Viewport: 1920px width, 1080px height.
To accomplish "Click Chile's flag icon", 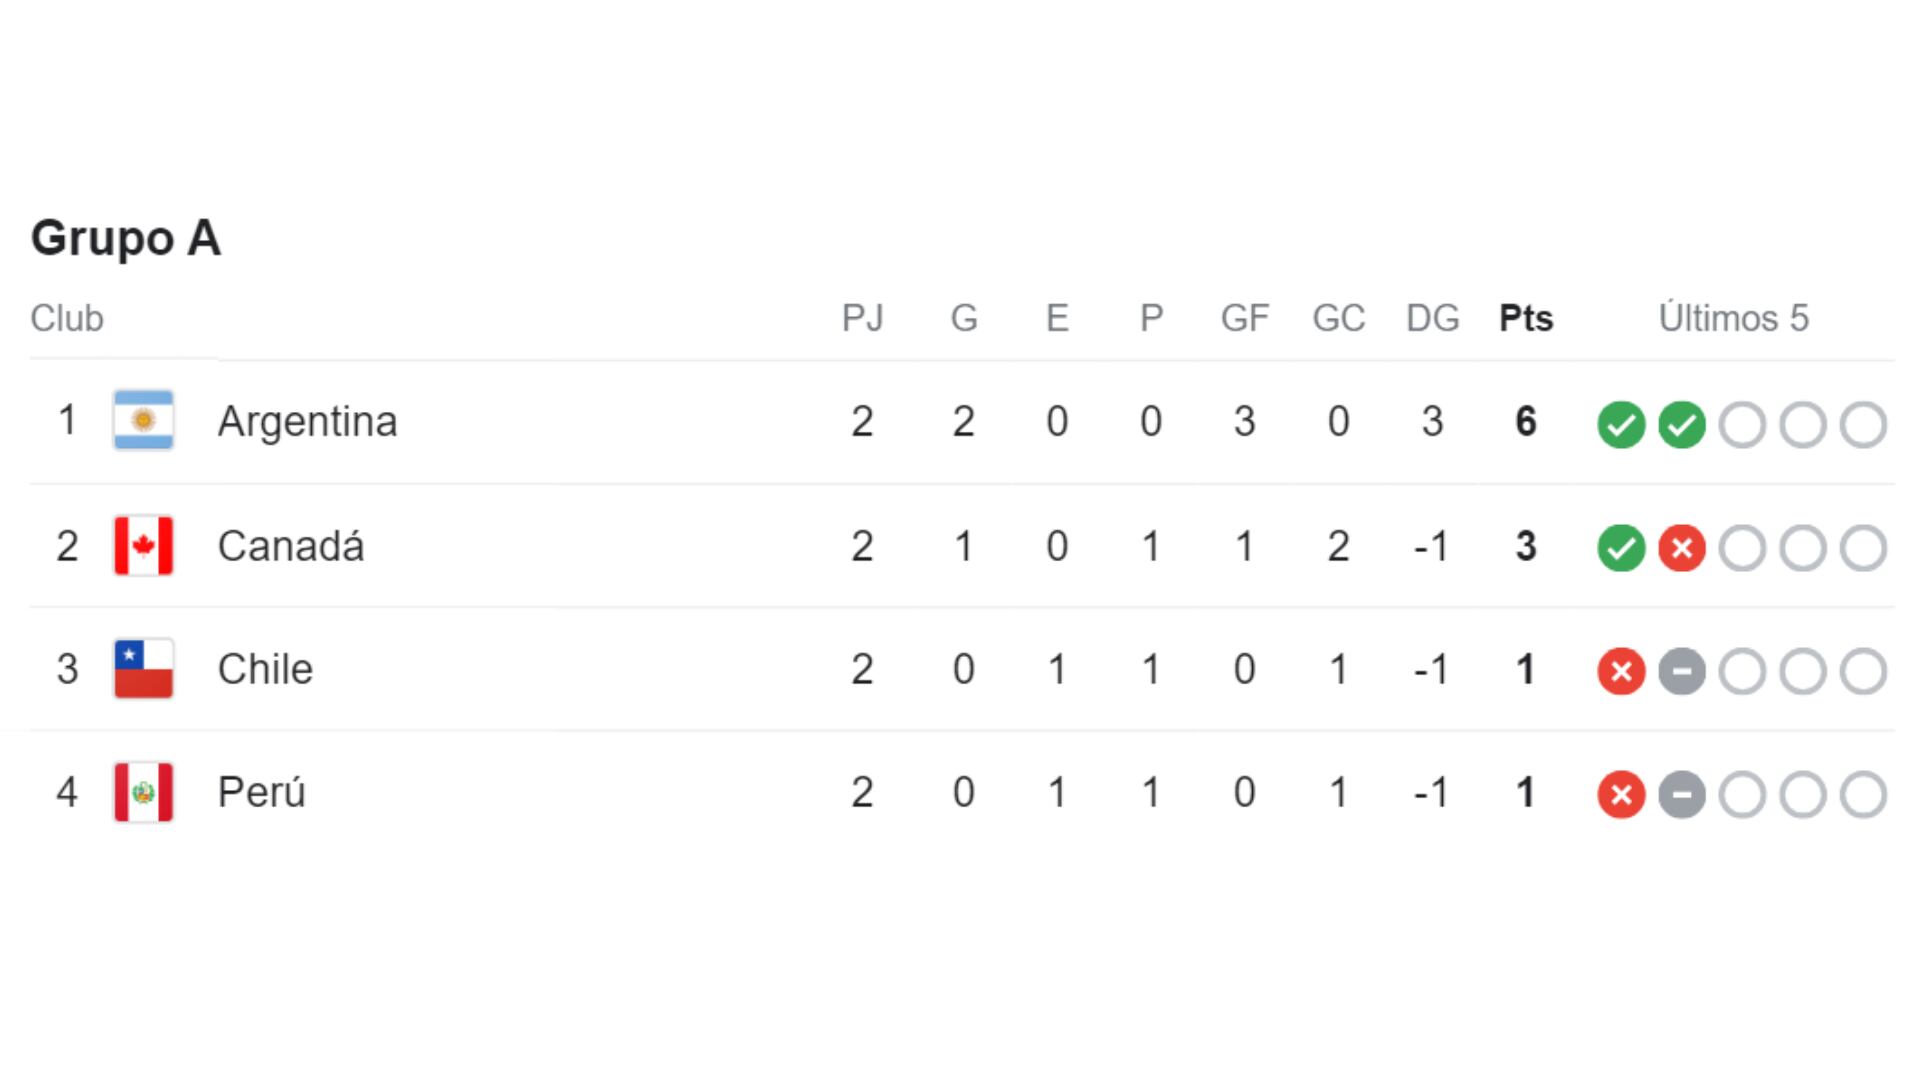I will [143, 669].
